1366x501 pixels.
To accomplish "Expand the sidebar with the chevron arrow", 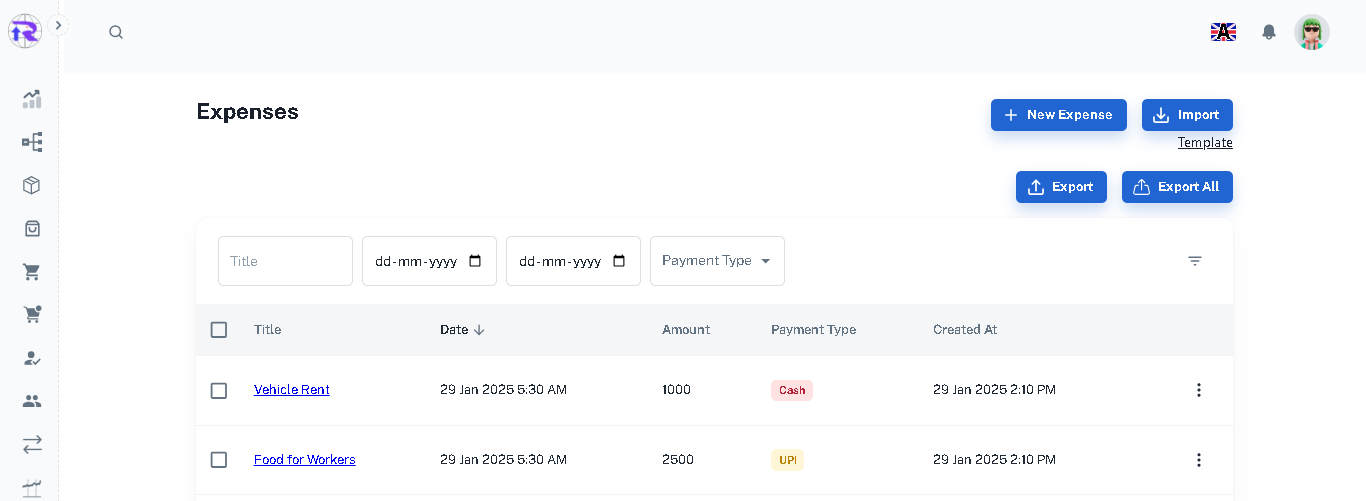I will (x=58, y=25).
